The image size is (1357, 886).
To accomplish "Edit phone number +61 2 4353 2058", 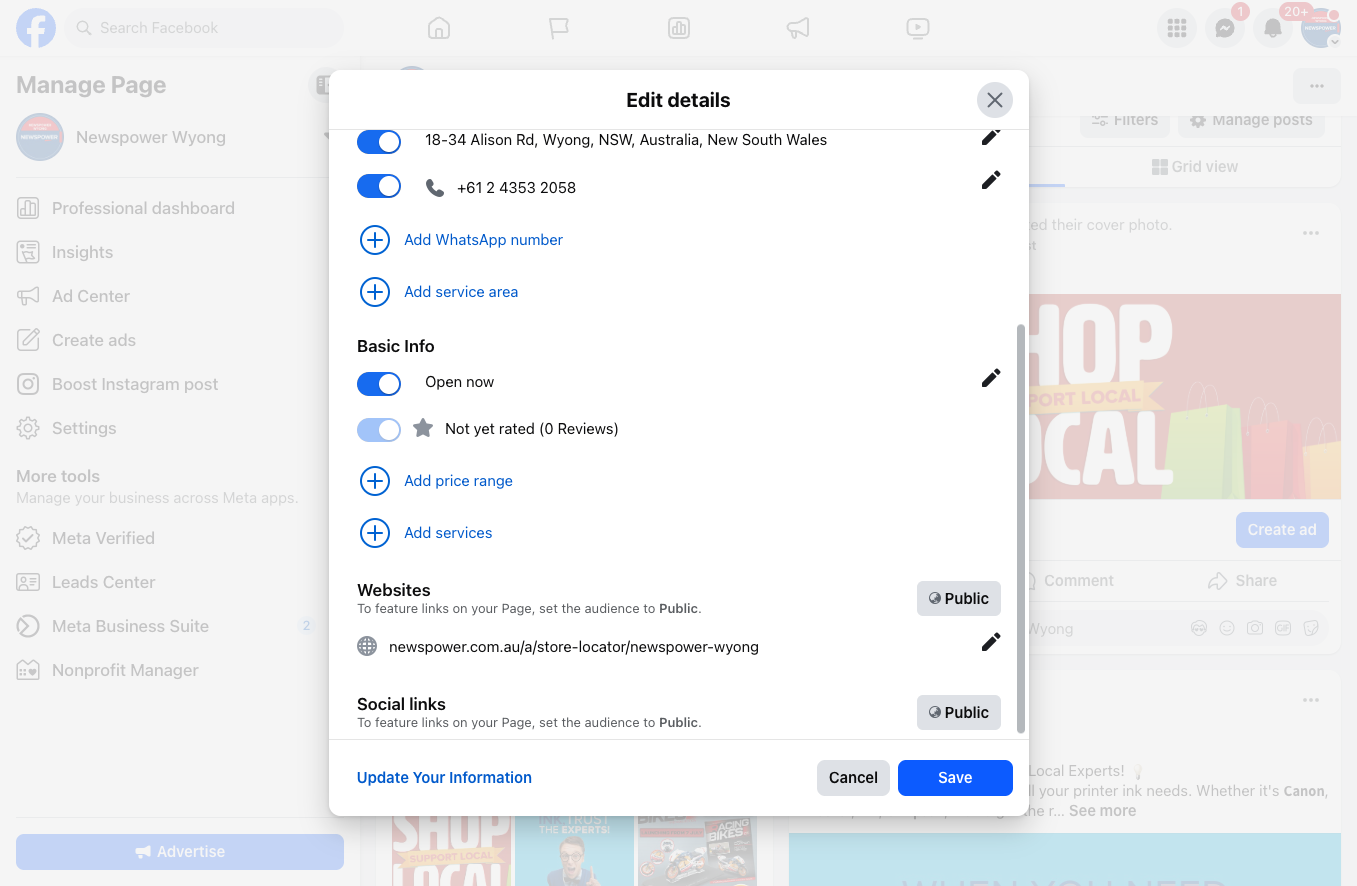I will click(991, 180).
